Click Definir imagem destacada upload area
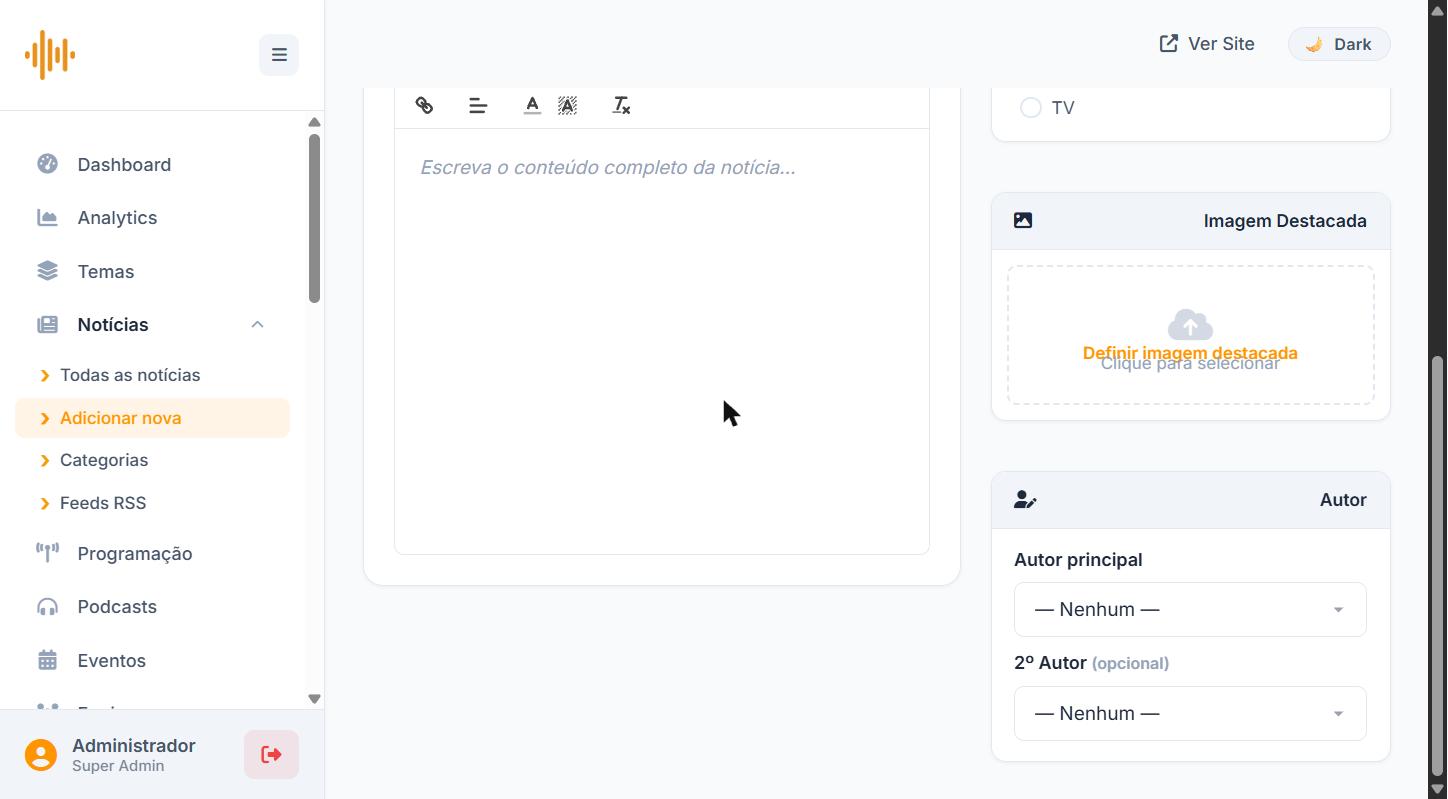Viewport: 1448px width, 799px height. [x=1190, y=335]
